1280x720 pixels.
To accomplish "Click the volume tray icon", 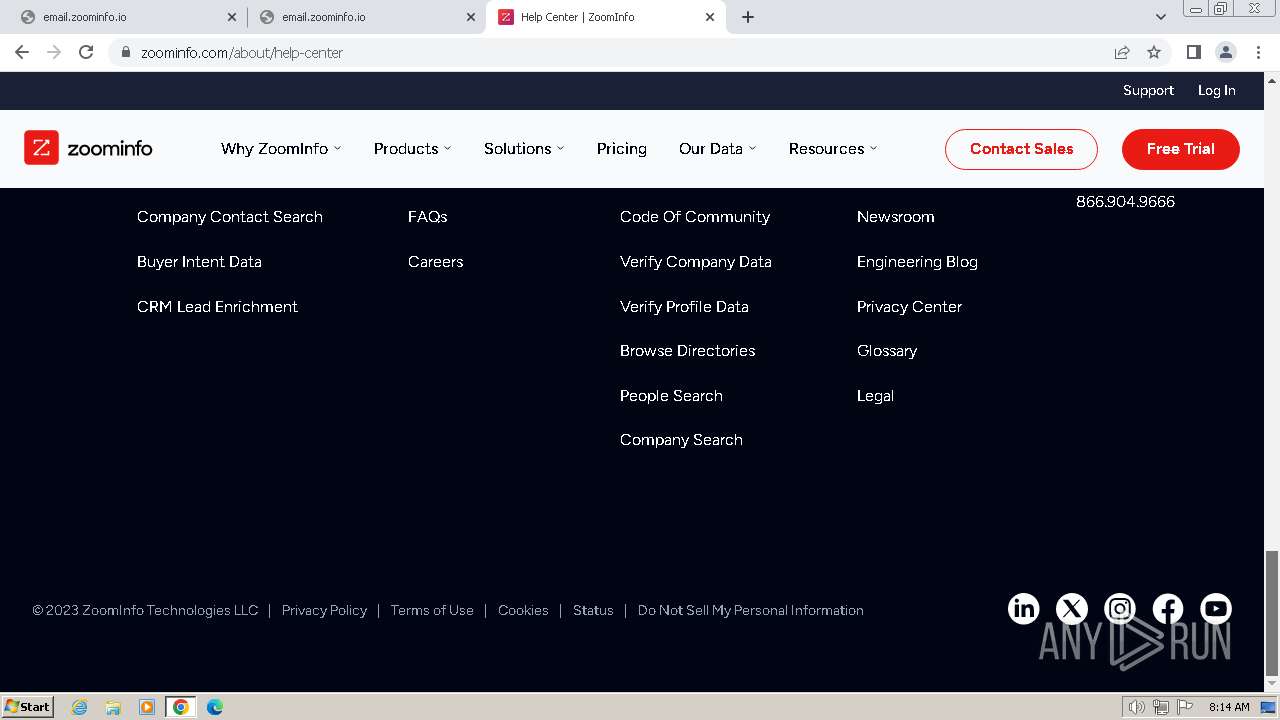I will click(1137, 707).
